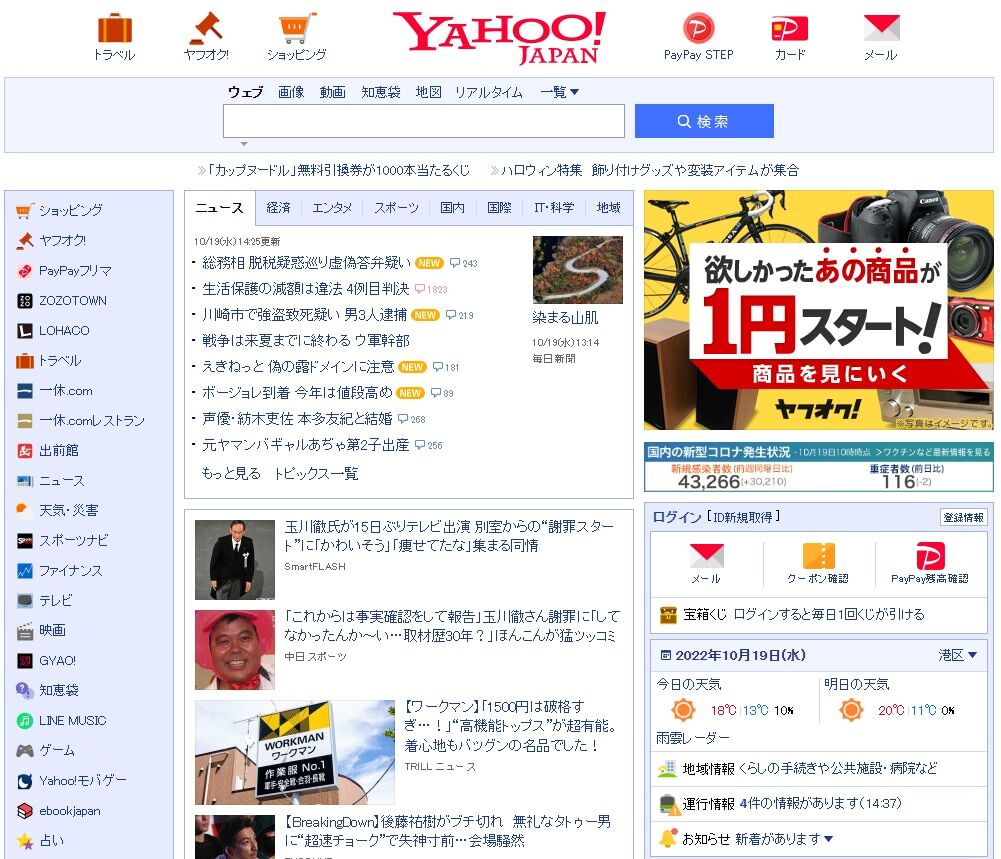The height and width of the screenshot is (859, 1001).
Task: Open Mail via the envelope icon
Action: pos(881,27)
